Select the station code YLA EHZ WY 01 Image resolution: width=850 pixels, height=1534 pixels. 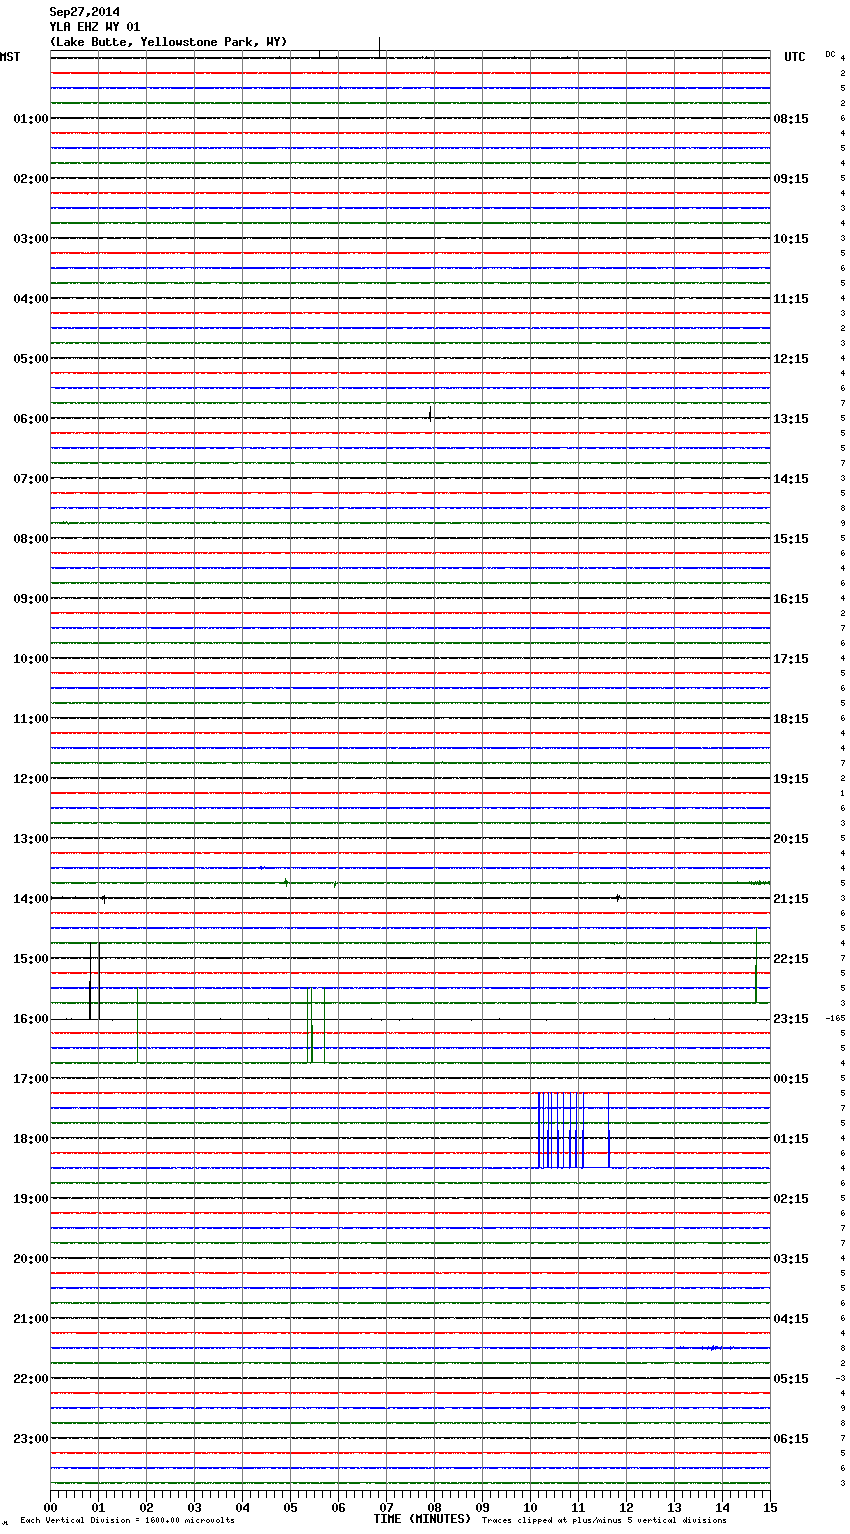[95, 27]
